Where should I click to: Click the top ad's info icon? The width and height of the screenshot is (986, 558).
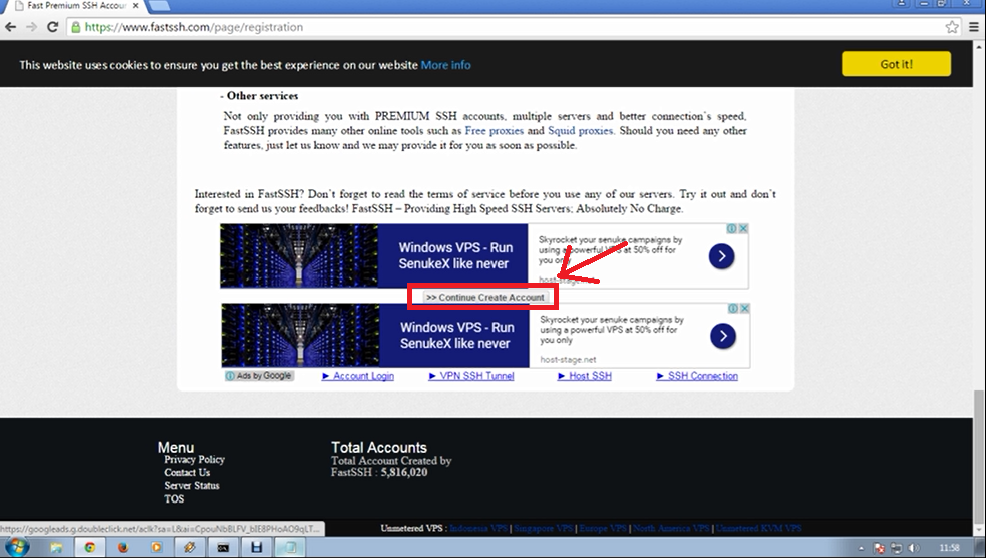pyautogui.click(x=732, y=228)
